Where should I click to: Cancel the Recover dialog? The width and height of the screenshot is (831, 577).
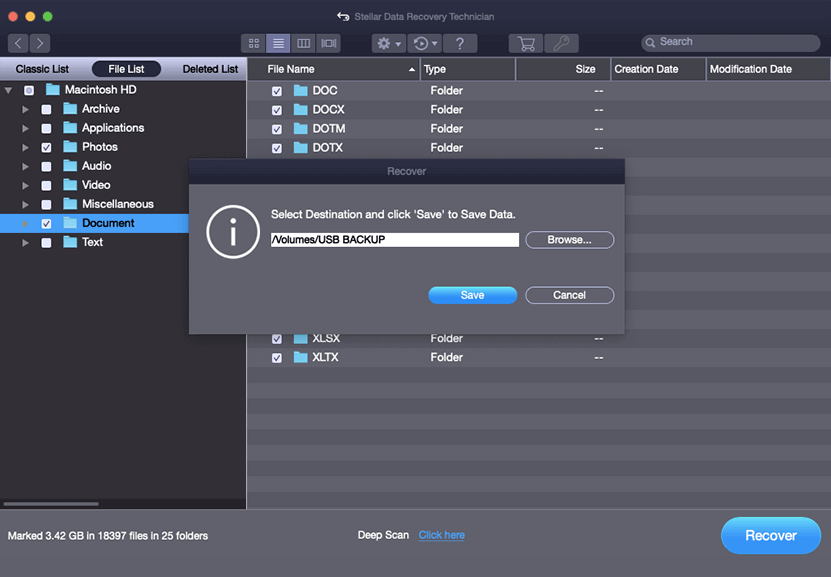pos(570,295)
